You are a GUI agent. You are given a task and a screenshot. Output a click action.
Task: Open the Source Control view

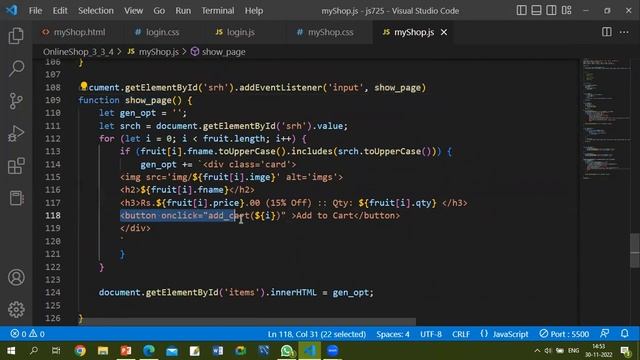16,101
